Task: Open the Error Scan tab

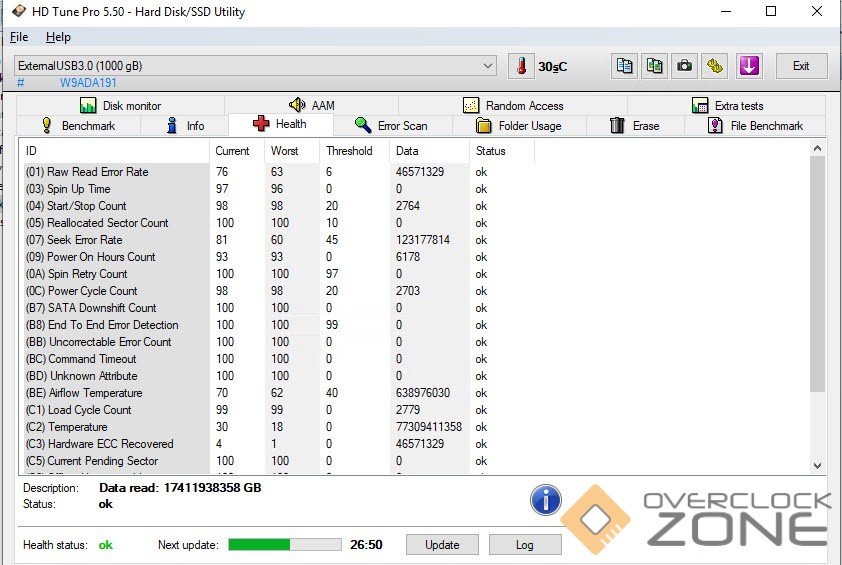Action: tap(391, 126)
